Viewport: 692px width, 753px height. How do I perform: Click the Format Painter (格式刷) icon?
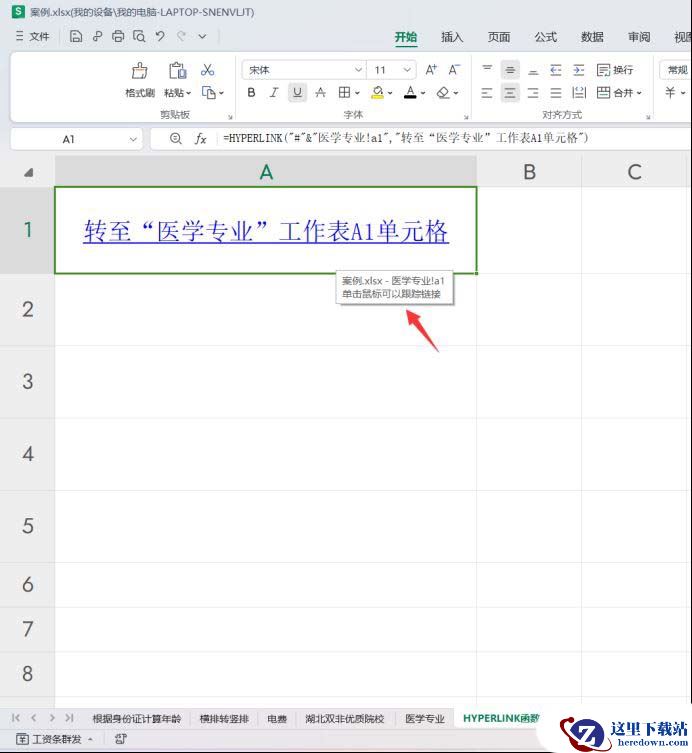(x=139, y=71)
